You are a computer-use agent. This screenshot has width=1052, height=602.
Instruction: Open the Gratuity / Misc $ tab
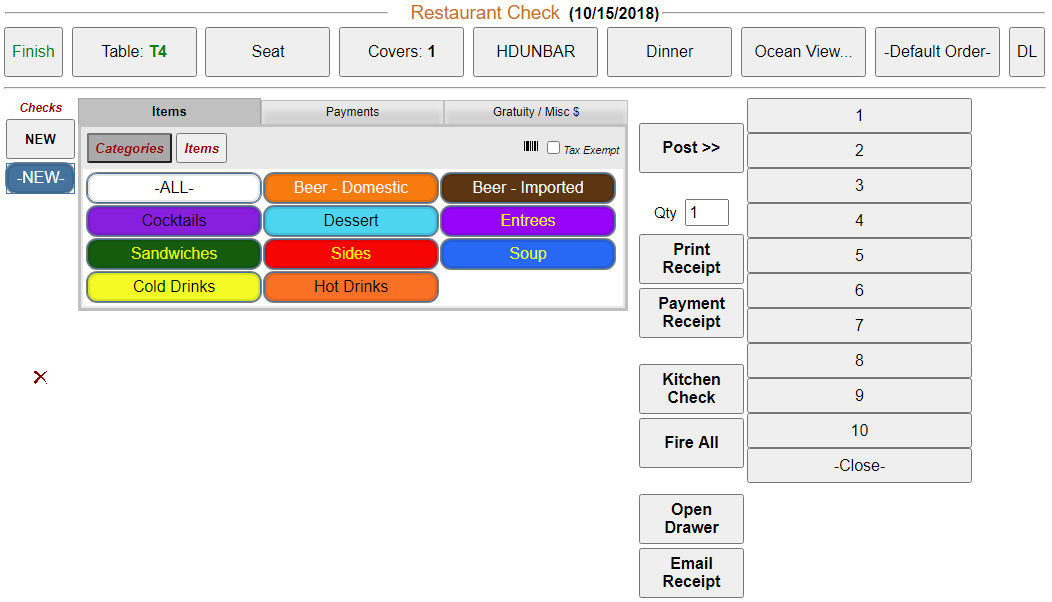click(535, 112)
